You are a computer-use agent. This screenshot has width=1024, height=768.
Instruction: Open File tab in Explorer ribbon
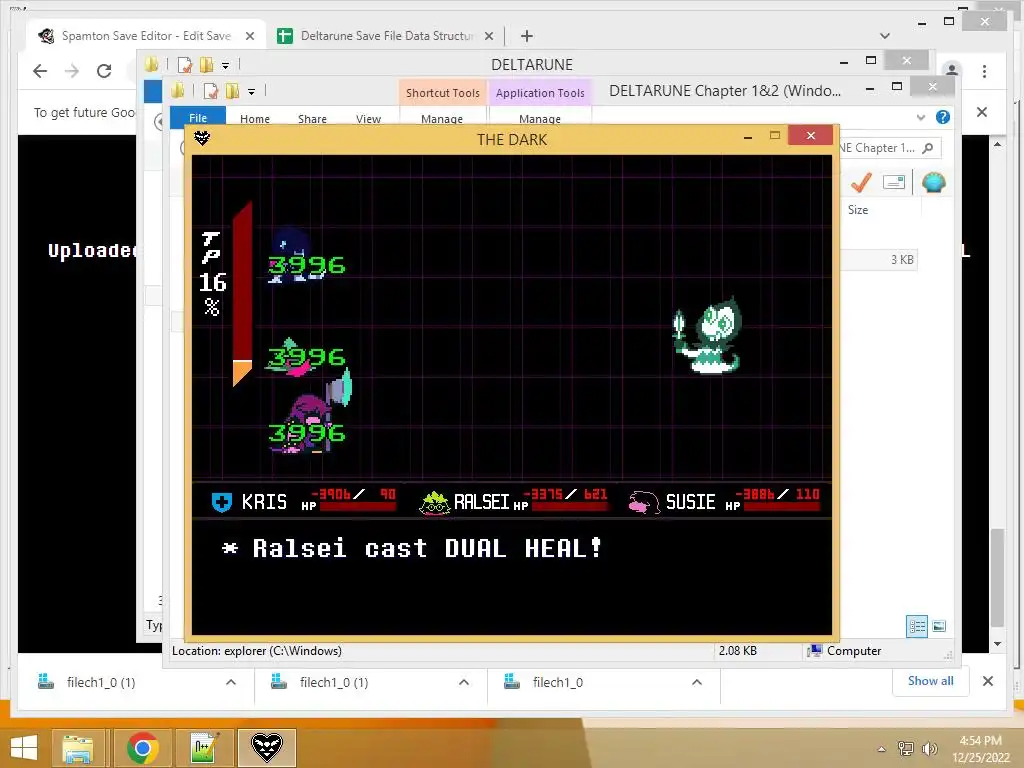(198, 118)
